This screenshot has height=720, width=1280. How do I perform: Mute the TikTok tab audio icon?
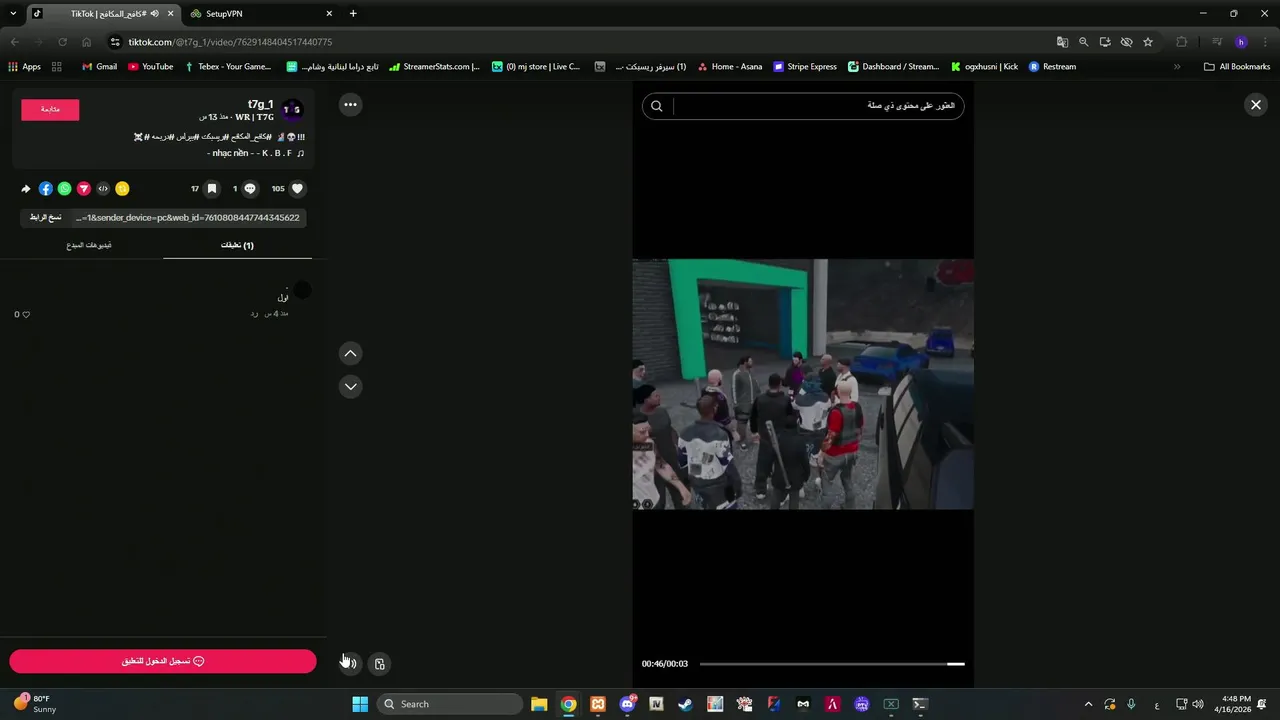[x=154, y=14]
